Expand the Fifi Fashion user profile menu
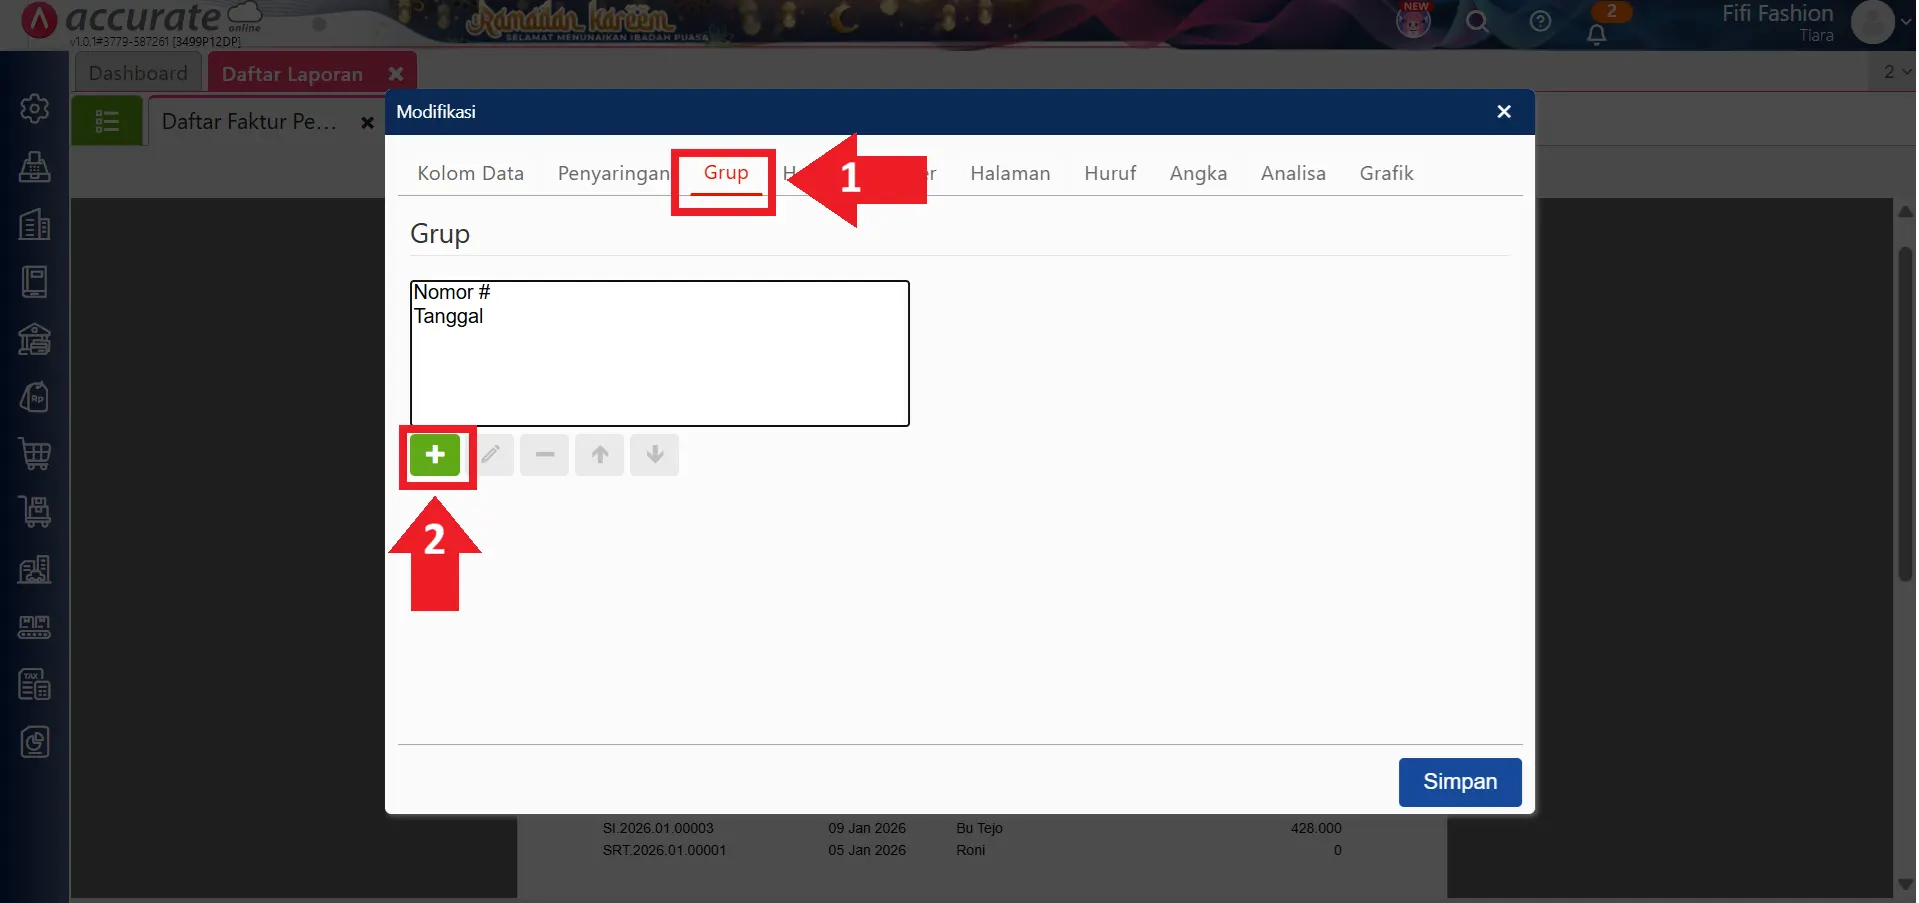The height and width of the screenshot is (903, 1919). tap(1872, 22)
